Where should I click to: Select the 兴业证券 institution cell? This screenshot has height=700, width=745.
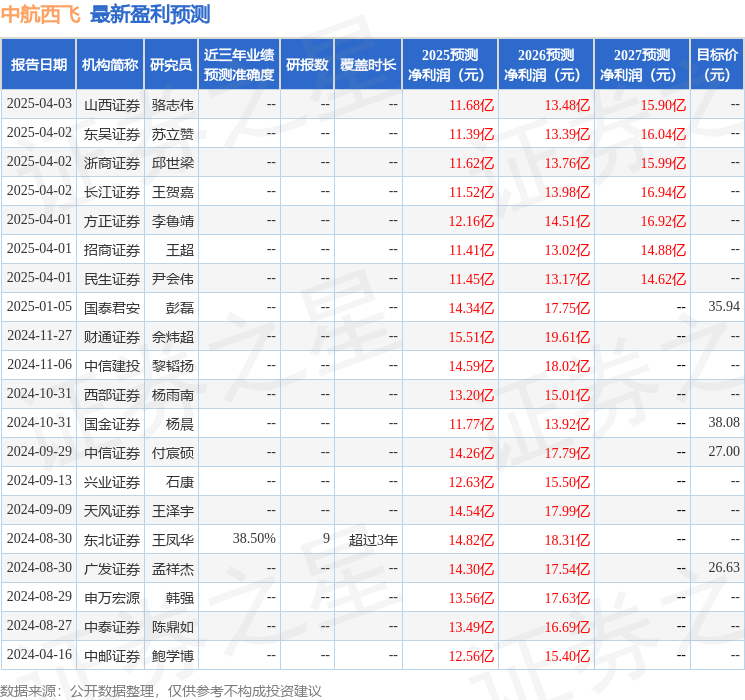pyautogui.click(x=112, y=482)
